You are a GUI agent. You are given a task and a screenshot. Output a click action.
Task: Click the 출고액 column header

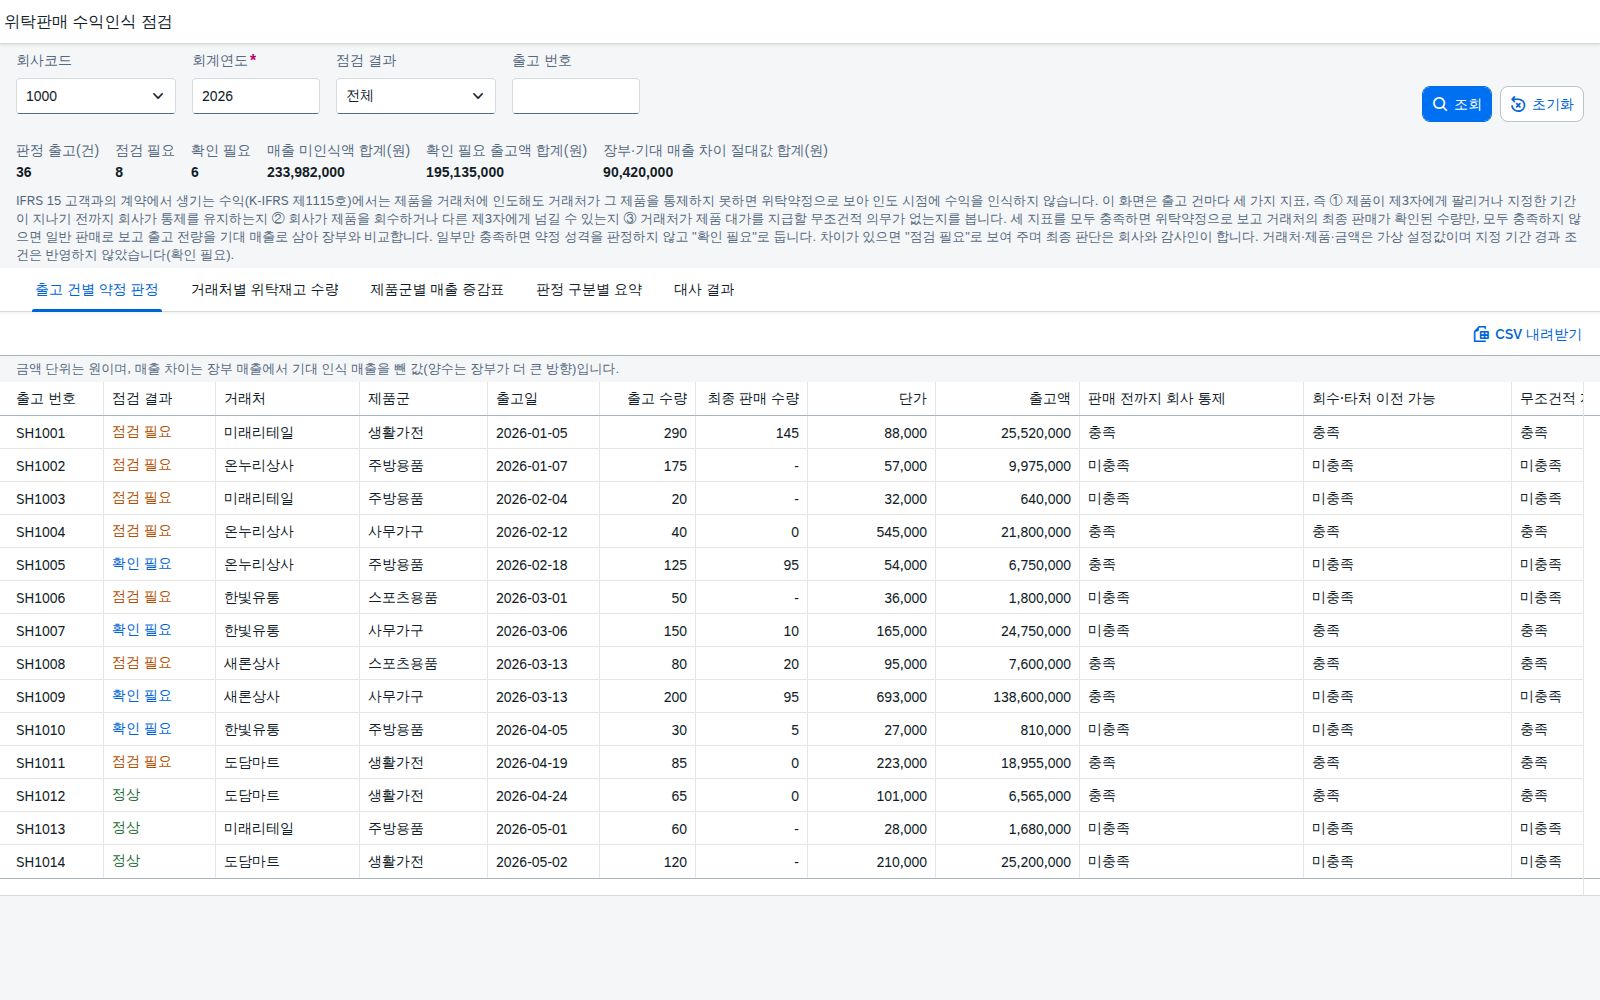[x=1008, y=399]
